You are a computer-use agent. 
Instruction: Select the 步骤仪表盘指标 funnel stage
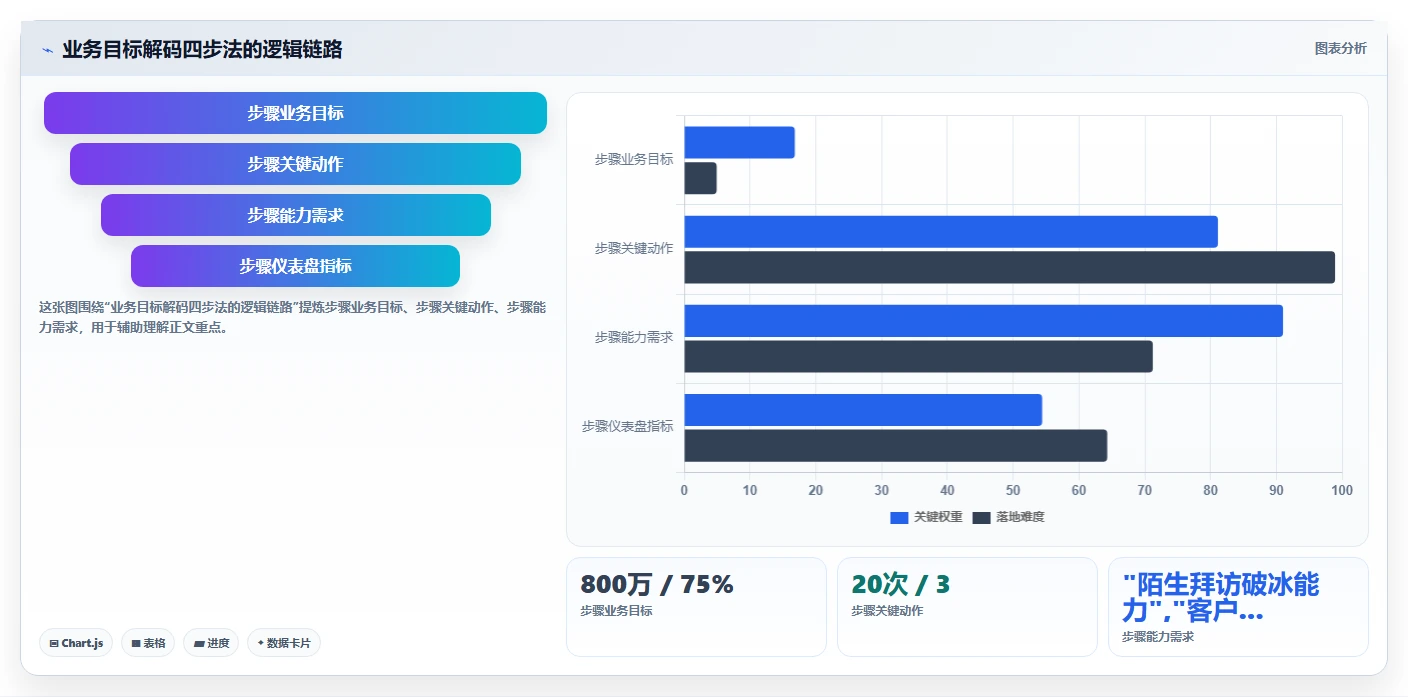click(x=295, y=266)
